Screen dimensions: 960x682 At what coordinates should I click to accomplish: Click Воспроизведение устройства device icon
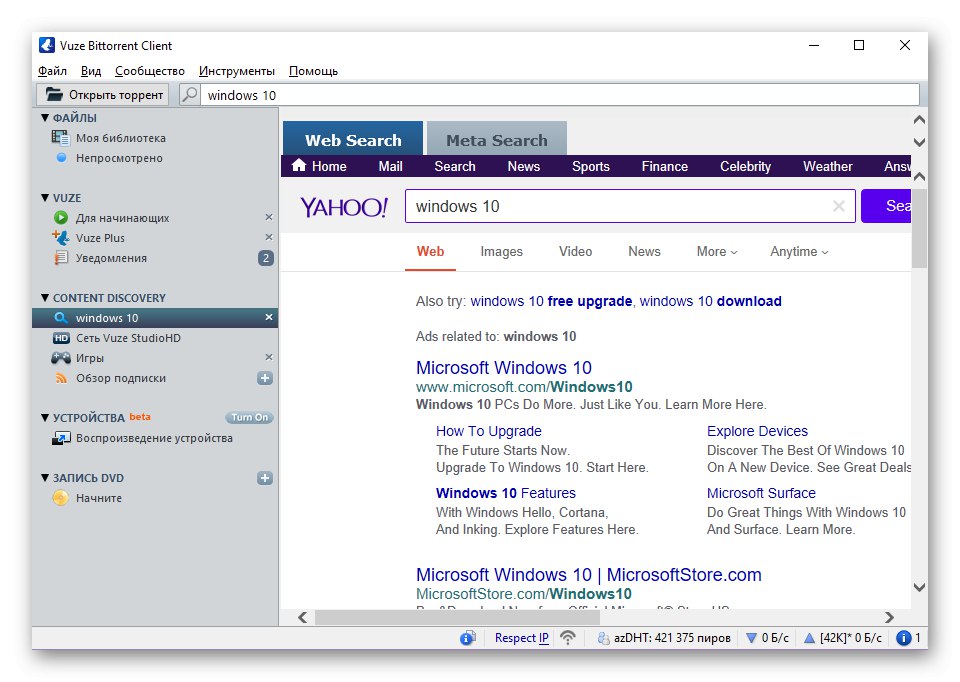click(61, 438)
